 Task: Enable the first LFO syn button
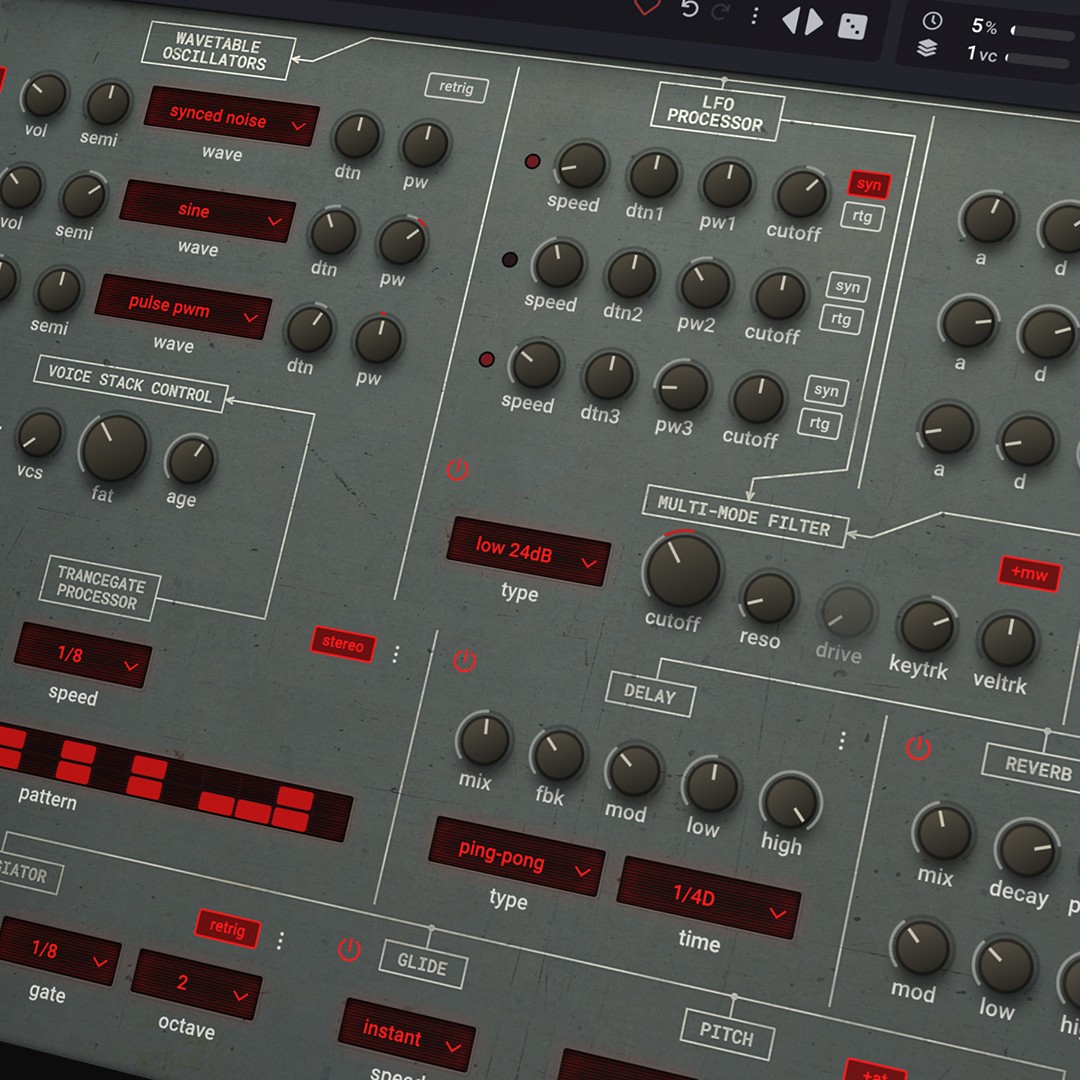(x=869, y=185)
